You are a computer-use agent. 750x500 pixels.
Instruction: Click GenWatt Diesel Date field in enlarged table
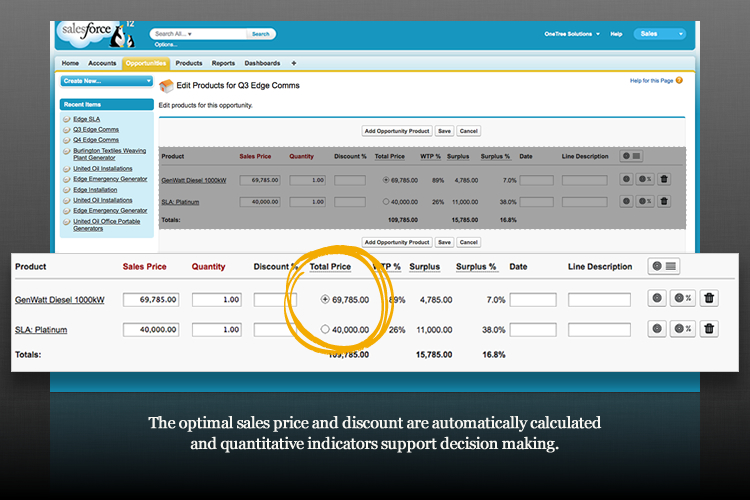click(533, 300)
